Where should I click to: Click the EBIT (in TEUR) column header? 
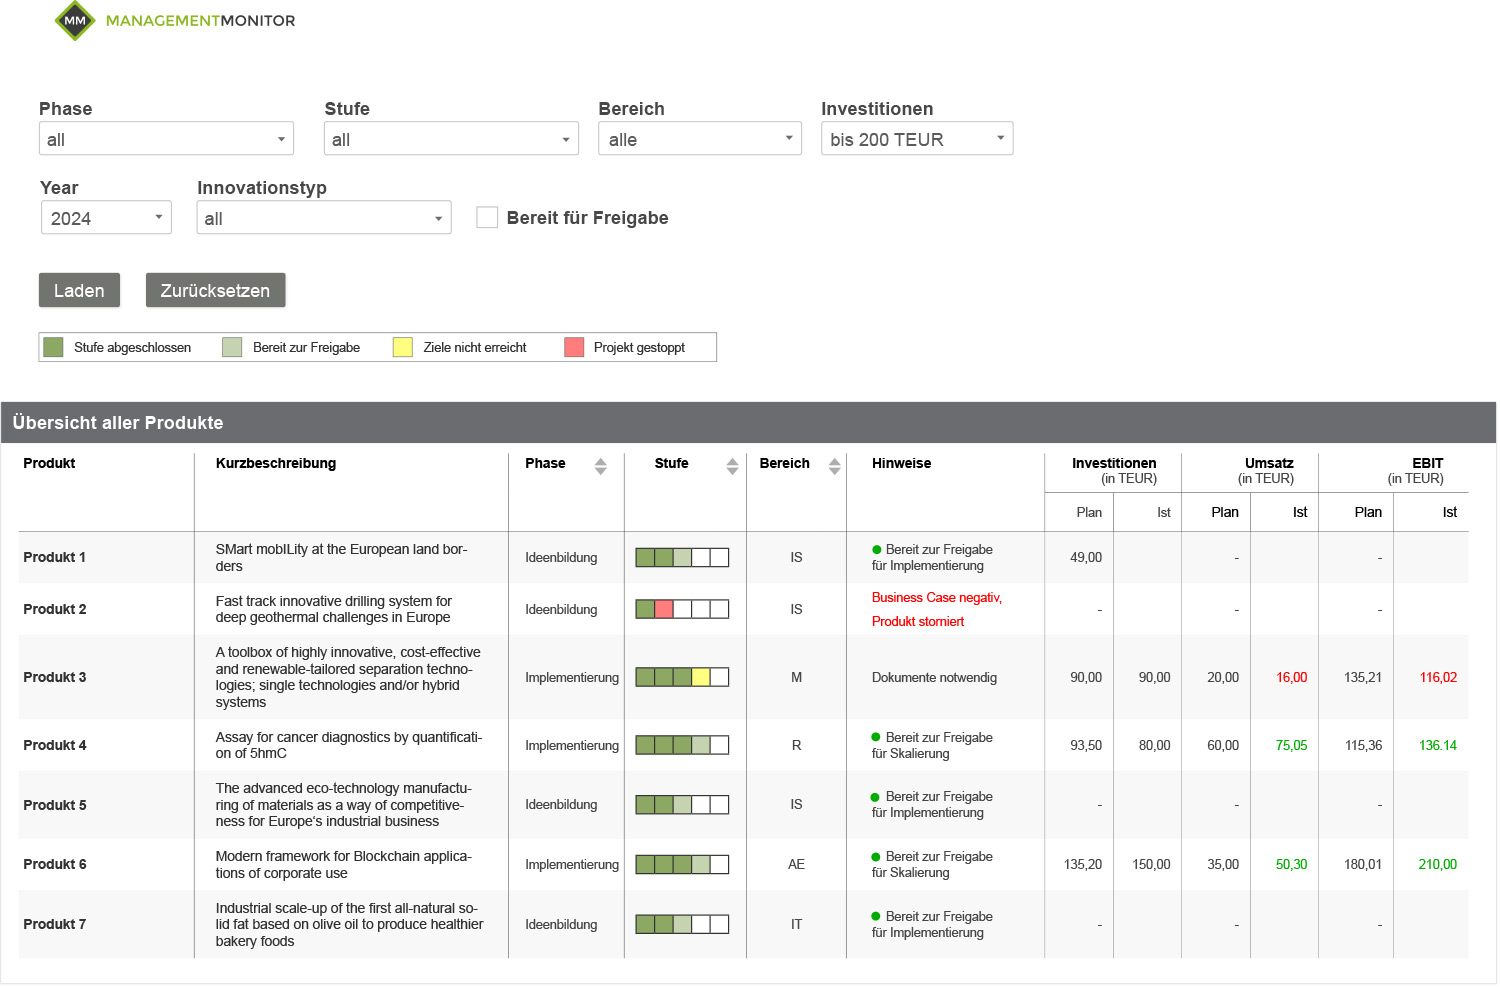click(x=1416, y=470)
